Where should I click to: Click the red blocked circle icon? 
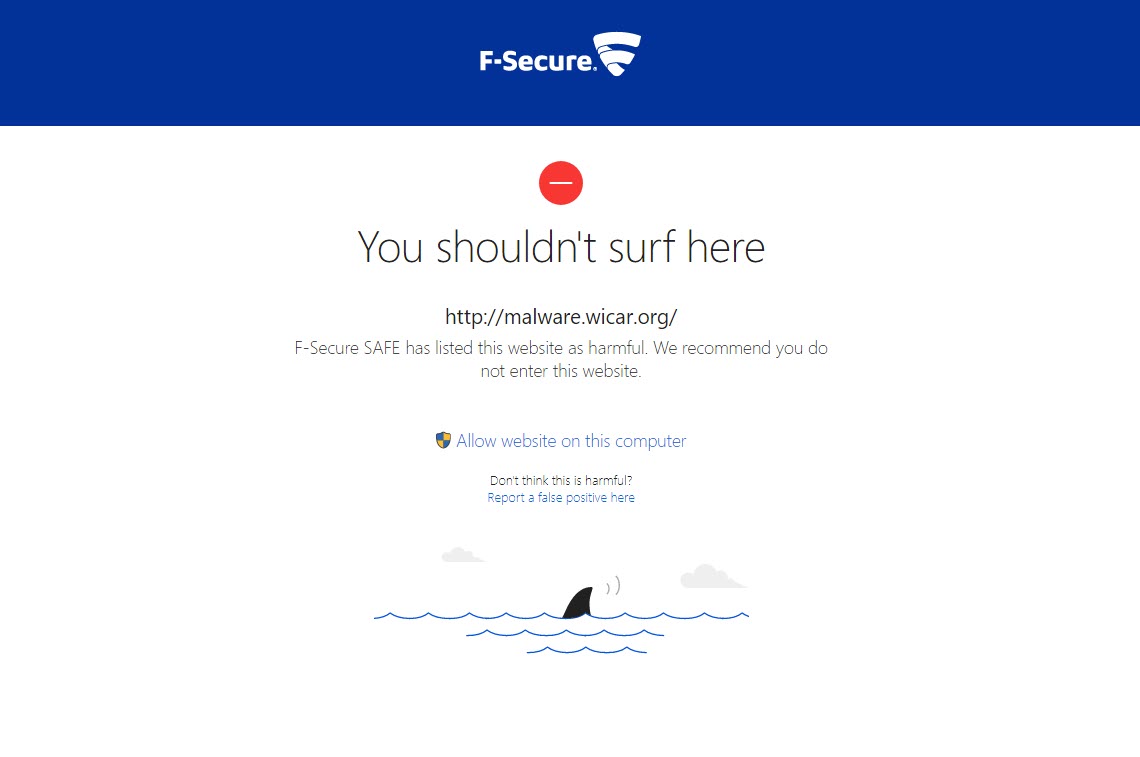(561, 183)
